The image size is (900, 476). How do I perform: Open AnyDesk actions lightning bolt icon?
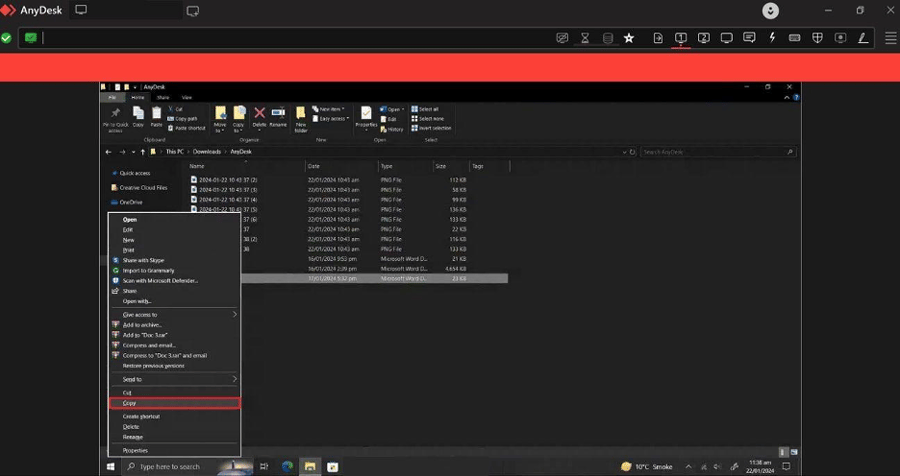click(x=772, y=38)
